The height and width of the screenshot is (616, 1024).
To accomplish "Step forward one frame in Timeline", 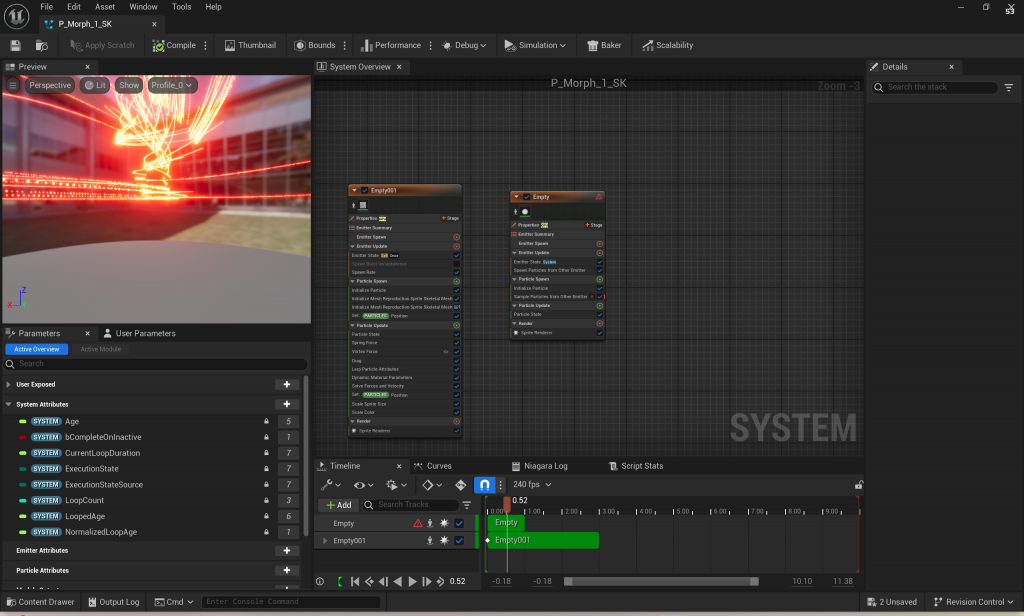I will coord(426,581).
